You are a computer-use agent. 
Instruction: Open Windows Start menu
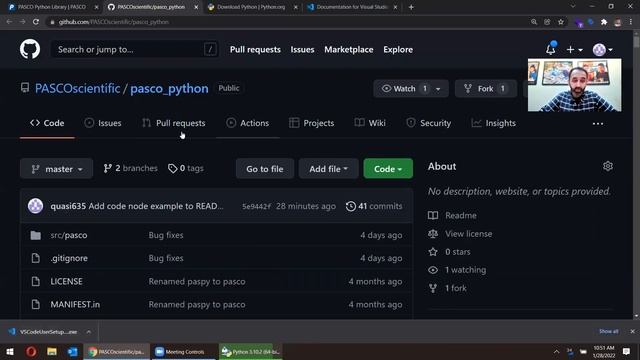(10, 351)
